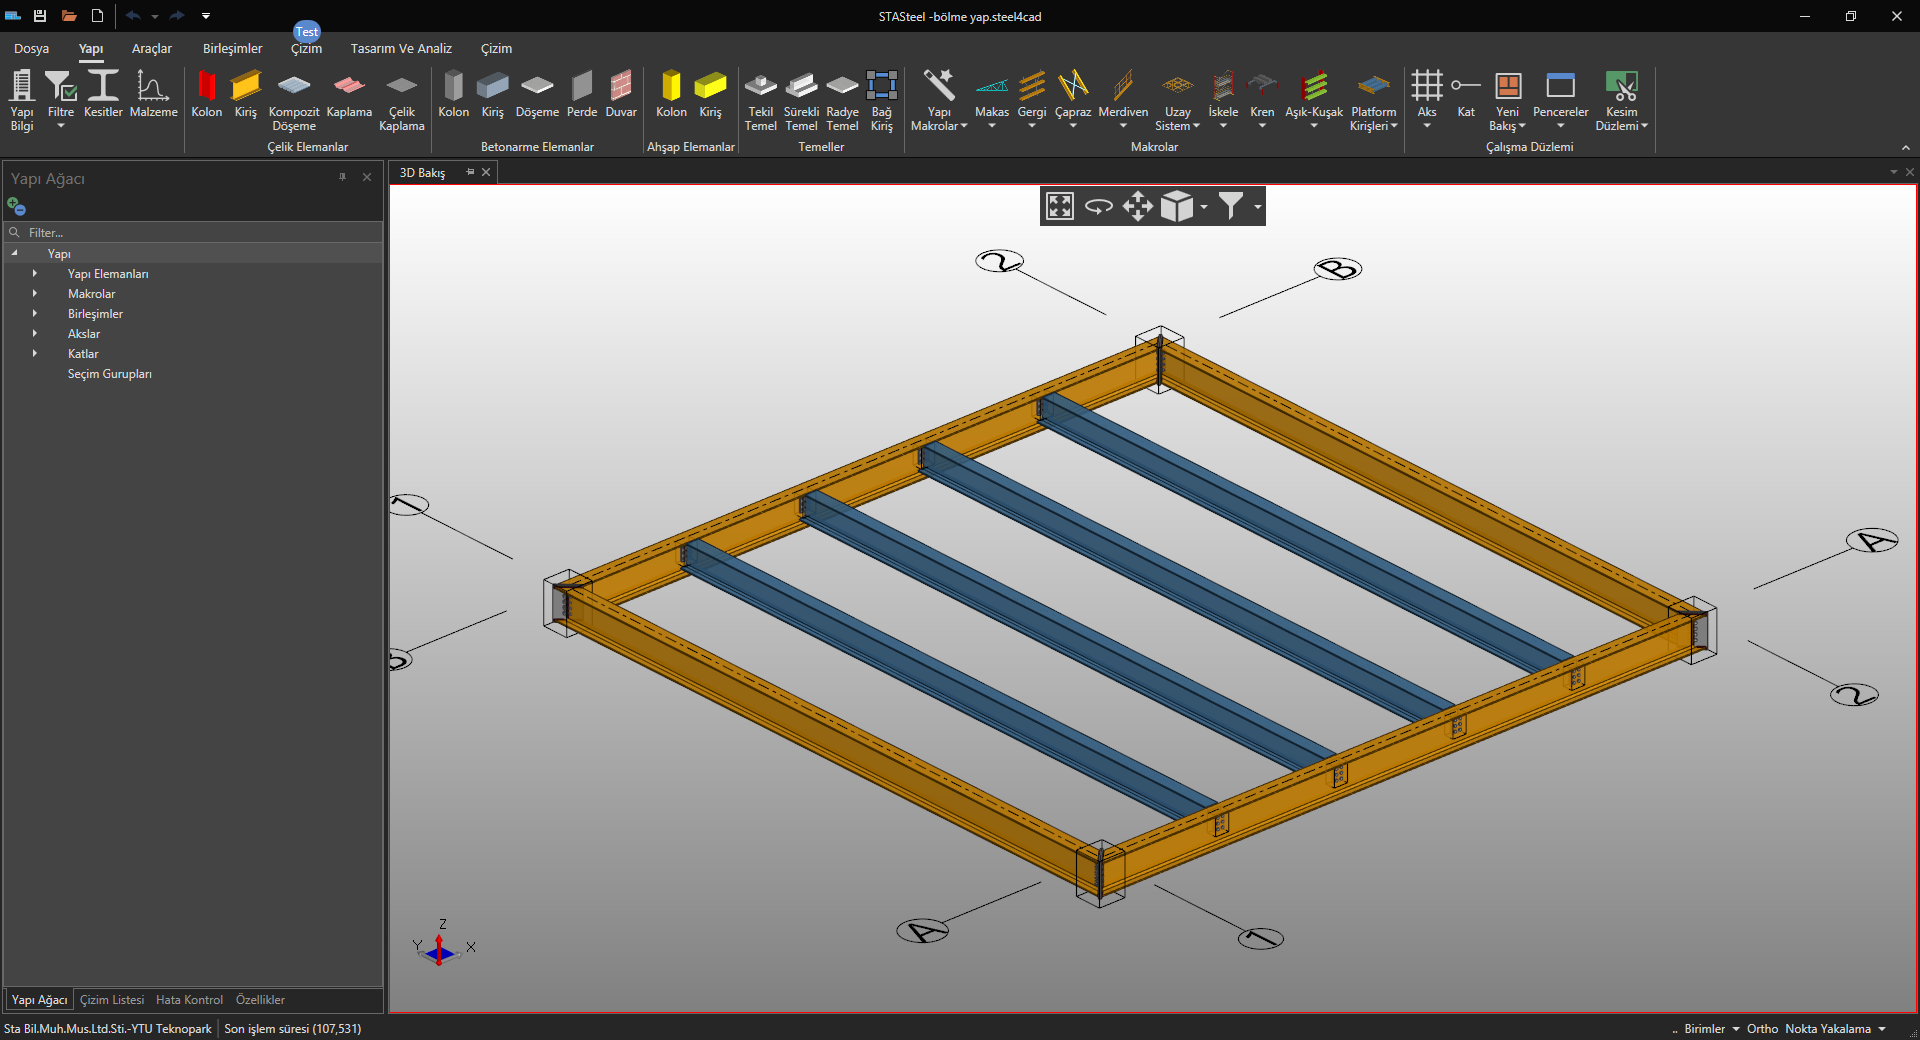
Task: Click the orbit rotate view icon
Action: (1098, 206)
